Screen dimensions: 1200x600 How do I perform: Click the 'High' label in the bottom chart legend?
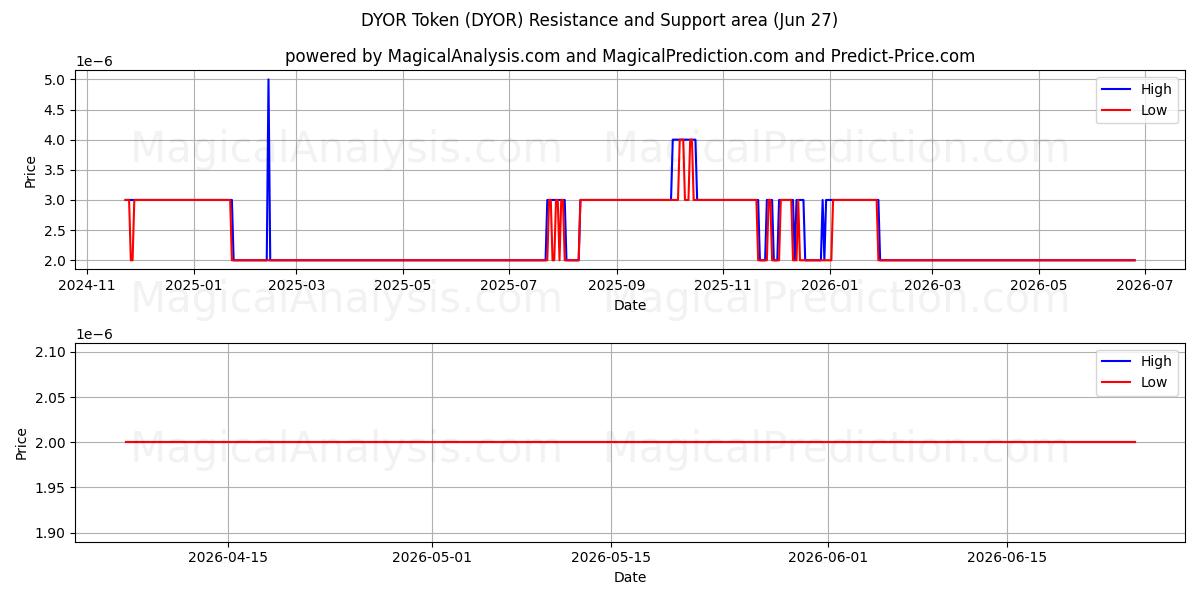click(x=1156, y=361)
